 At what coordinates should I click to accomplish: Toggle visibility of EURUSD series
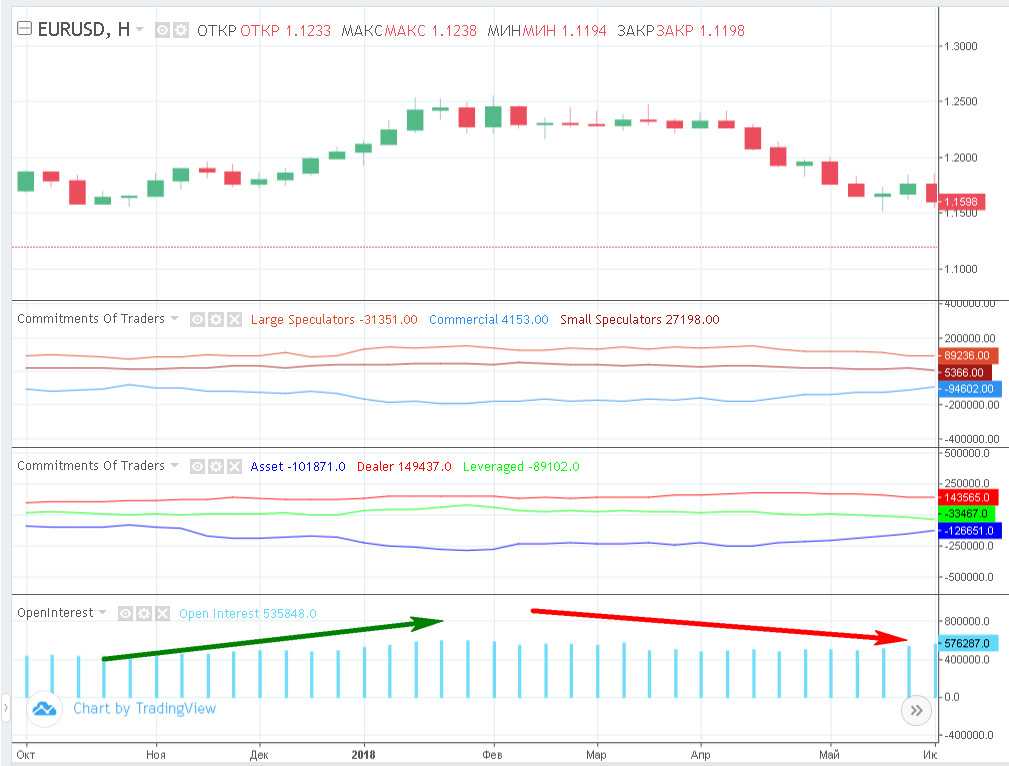pyautogui.click(x=164, y=30)
